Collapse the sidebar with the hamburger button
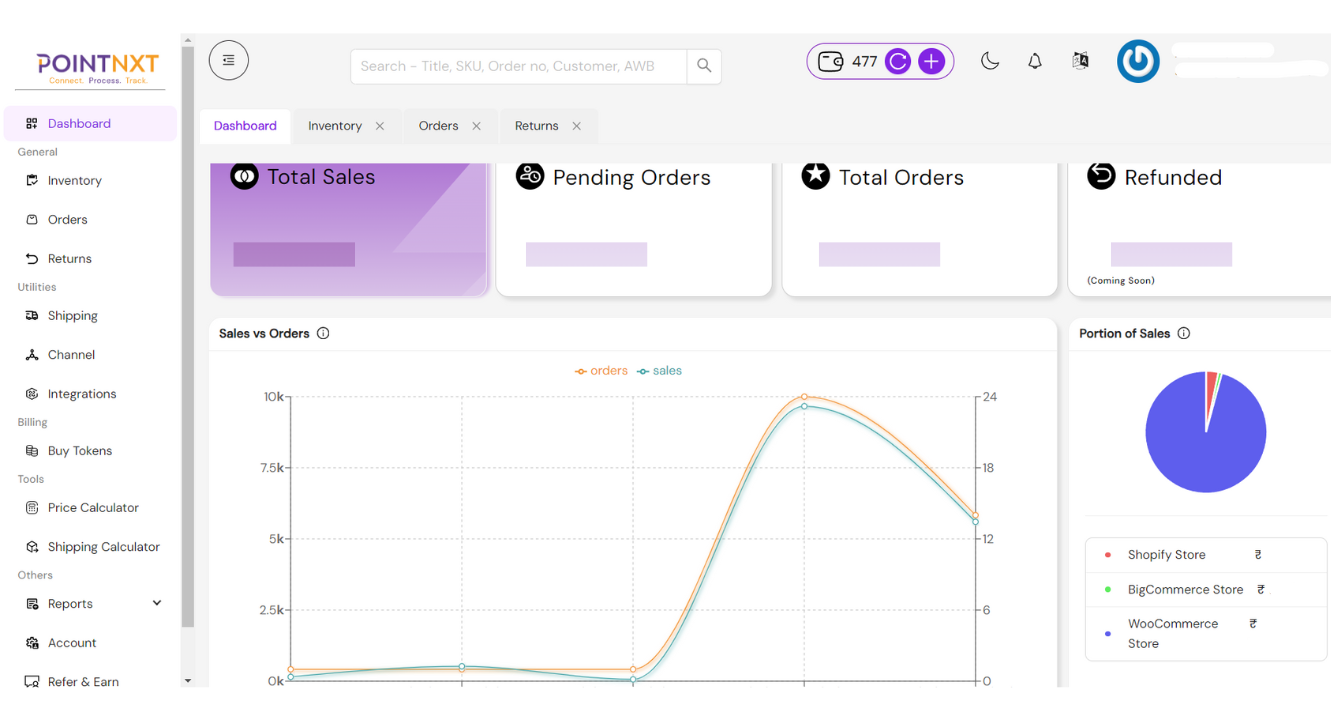 pyautogui.click(x=228, y=60)
